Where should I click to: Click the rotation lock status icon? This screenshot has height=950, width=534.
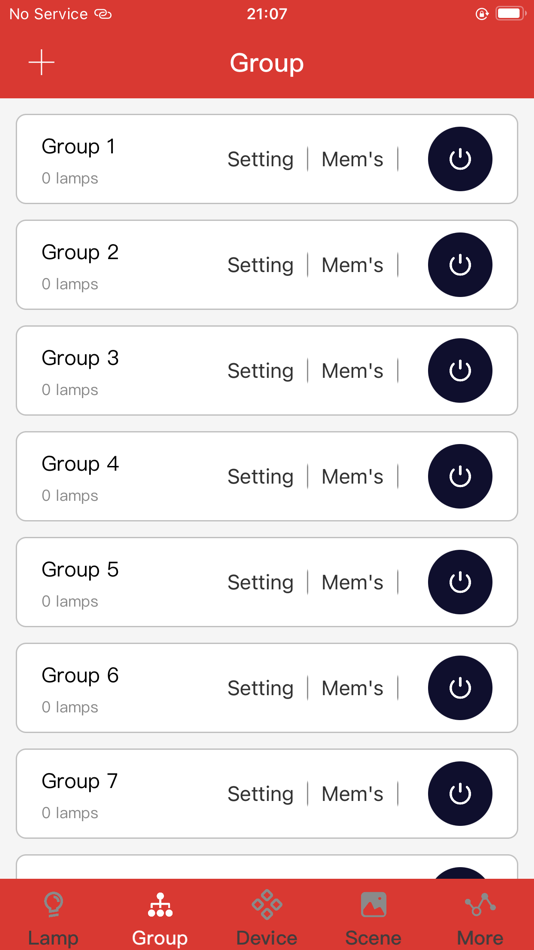click(481, 13)
